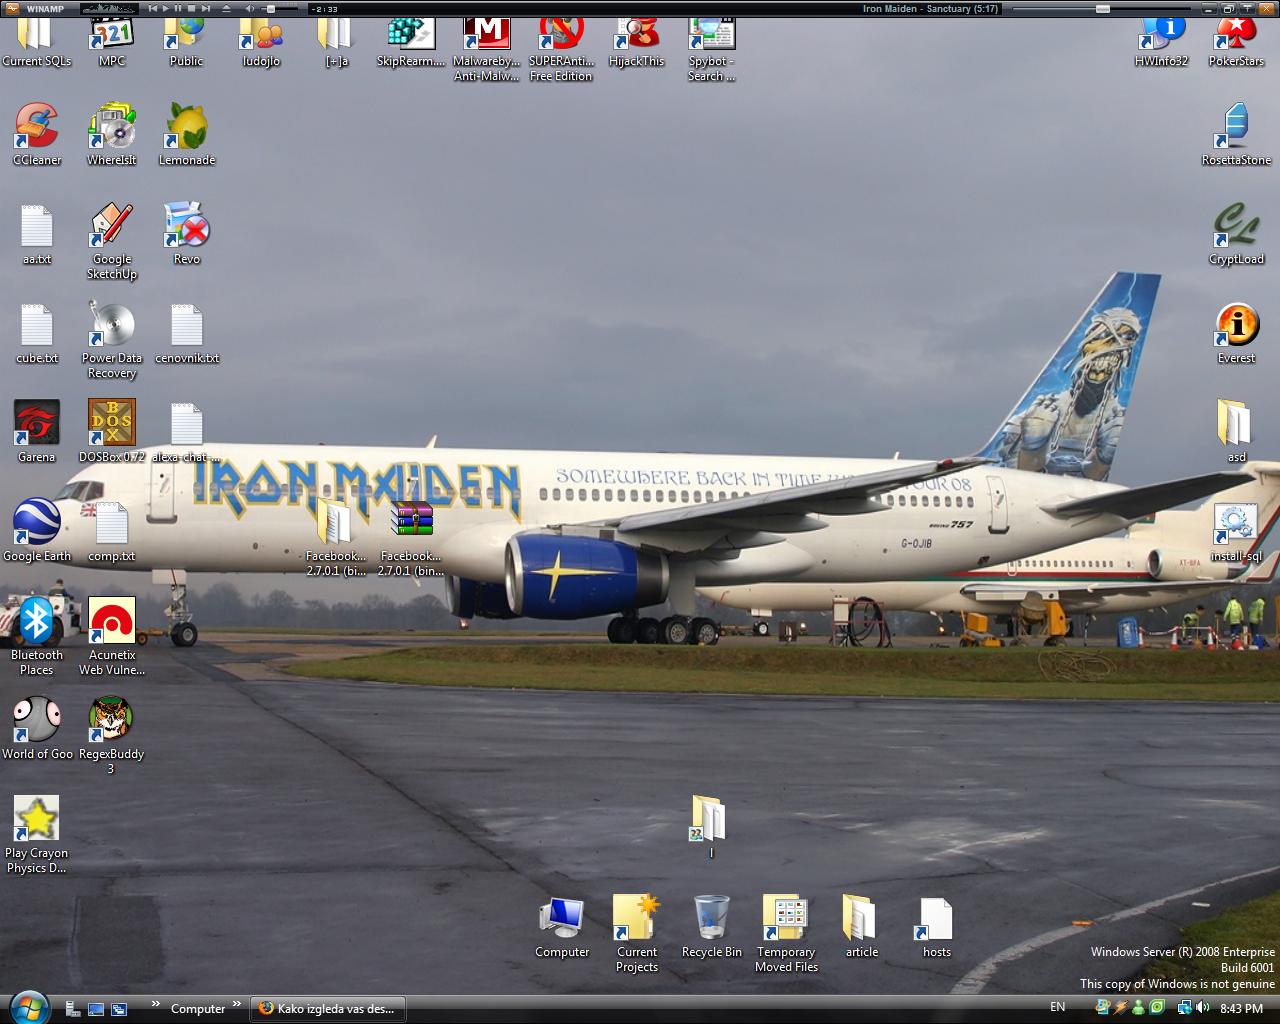Open the RegexBuddy 3 shortcut
Viewport: 1280px width, 1024px height.
tap(112, 736)
